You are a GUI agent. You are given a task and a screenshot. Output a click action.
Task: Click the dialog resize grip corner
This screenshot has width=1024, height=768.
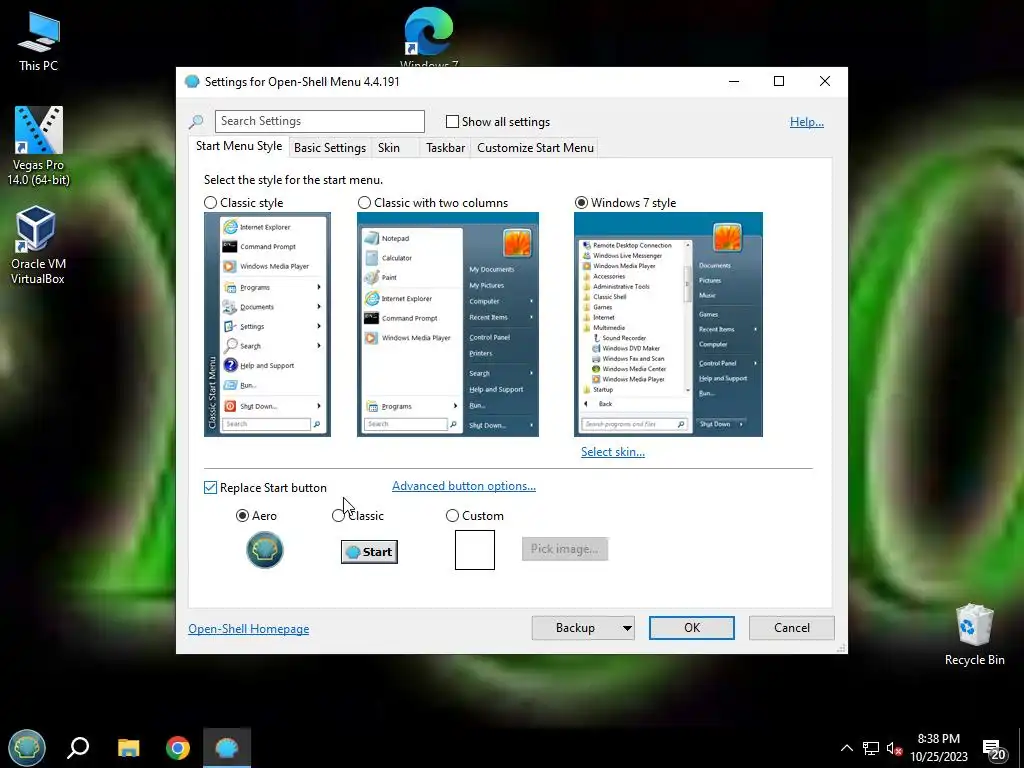coord(842,648)
